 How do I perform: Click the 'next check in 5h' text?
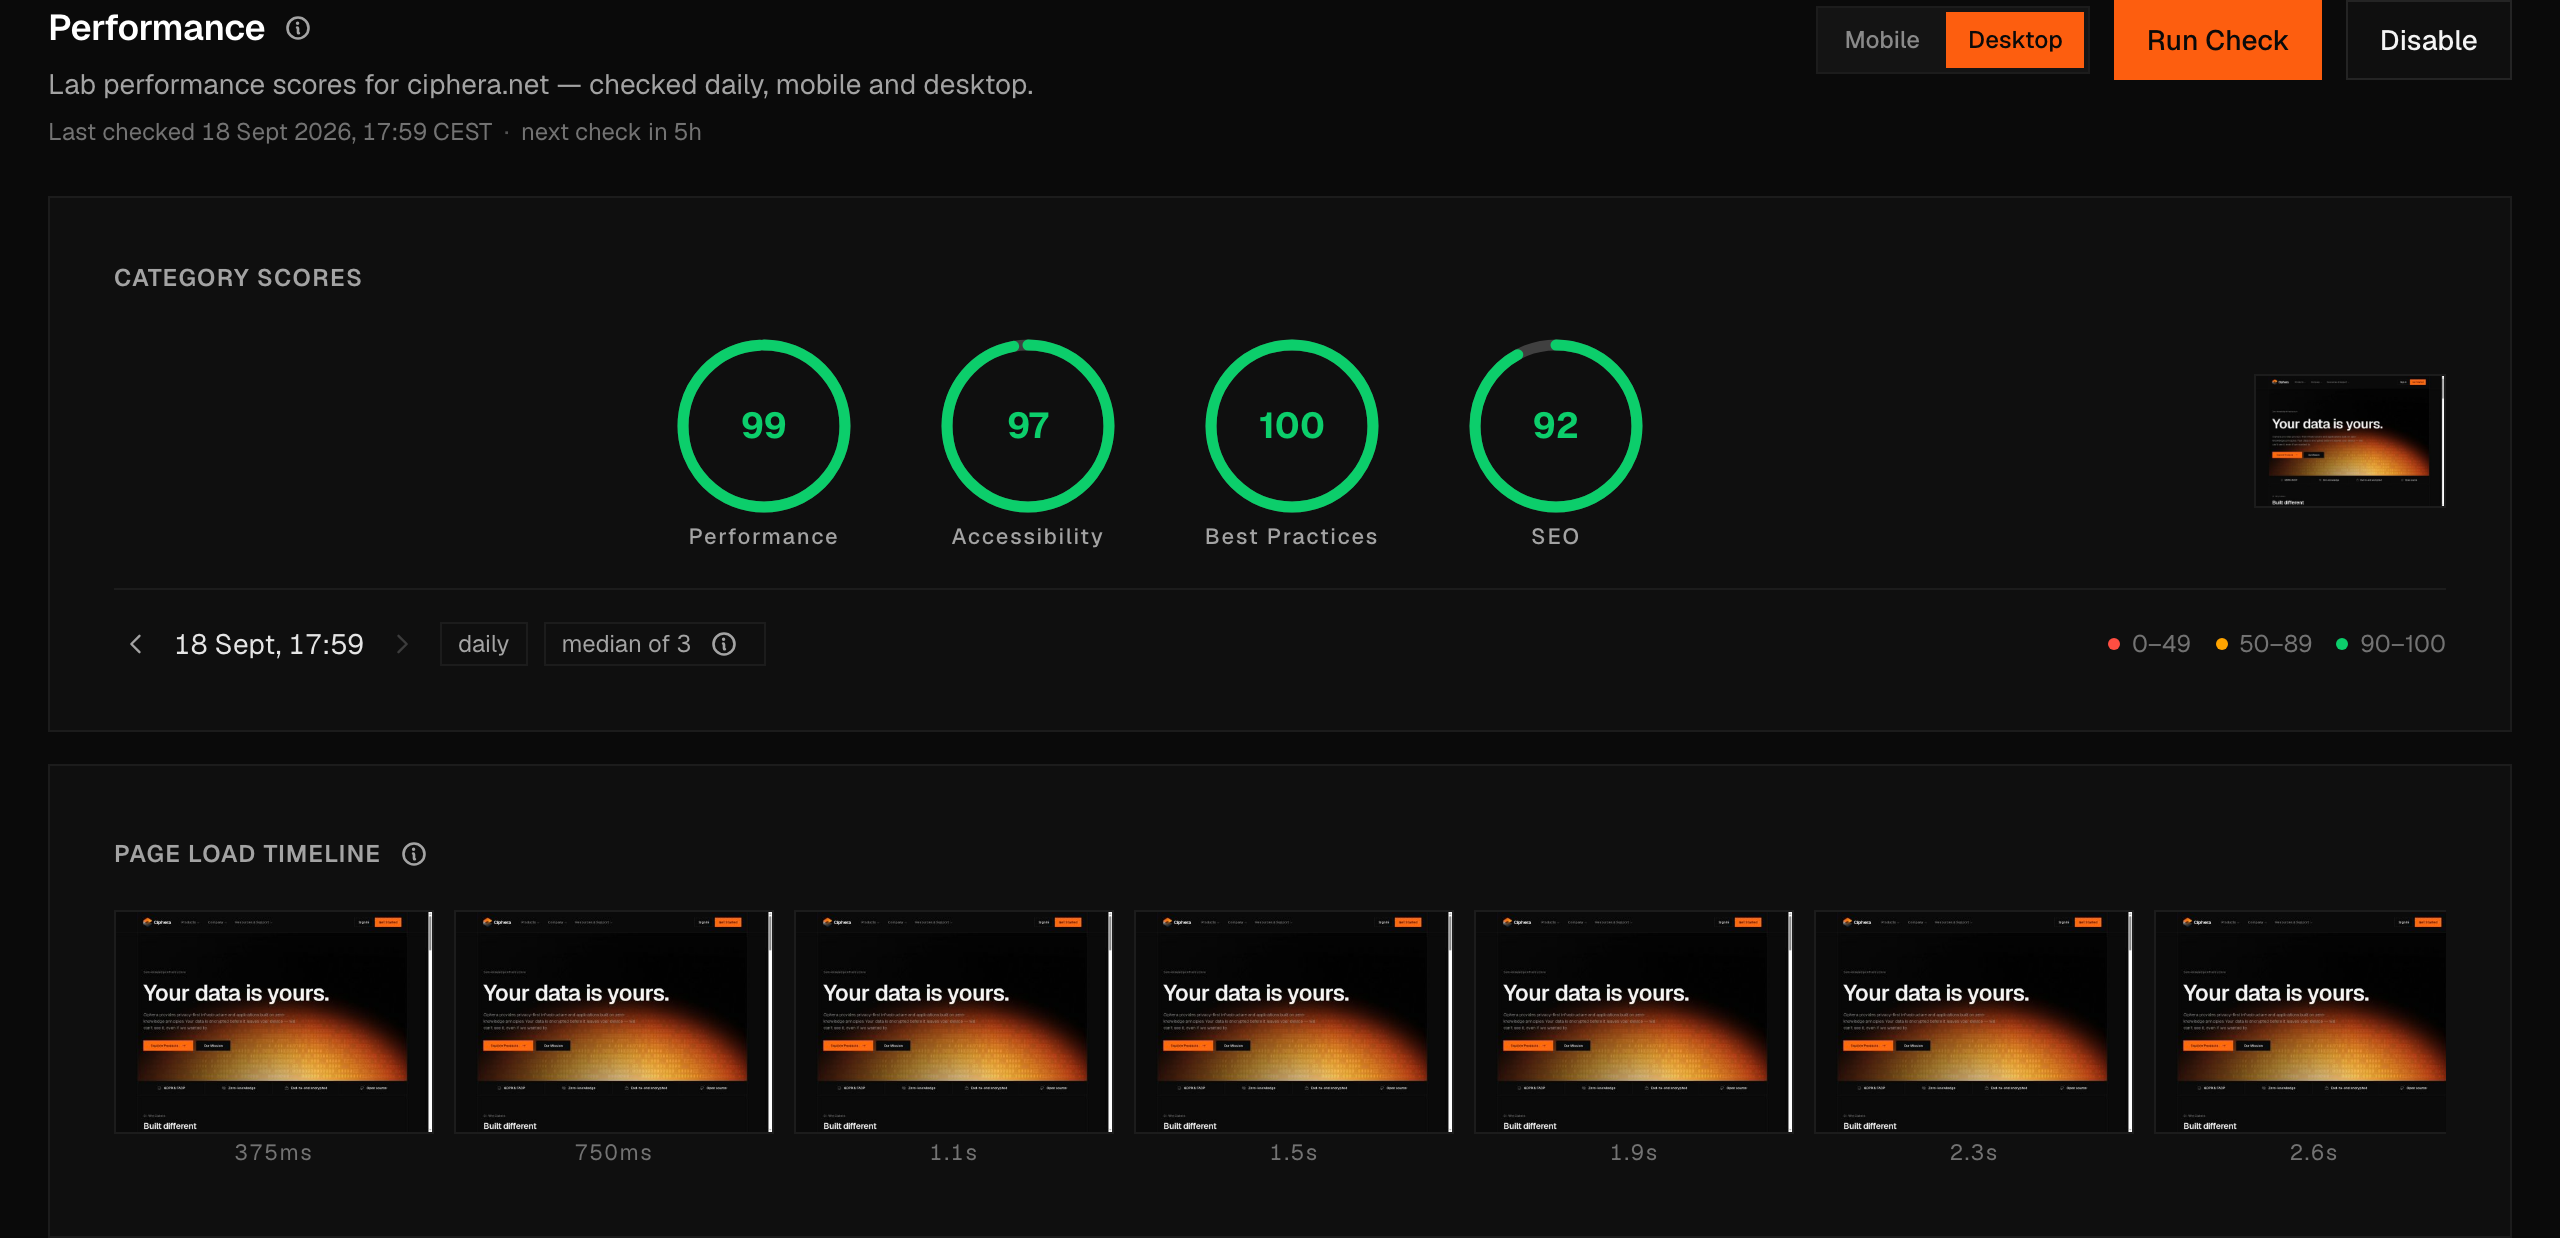[611, 132]
